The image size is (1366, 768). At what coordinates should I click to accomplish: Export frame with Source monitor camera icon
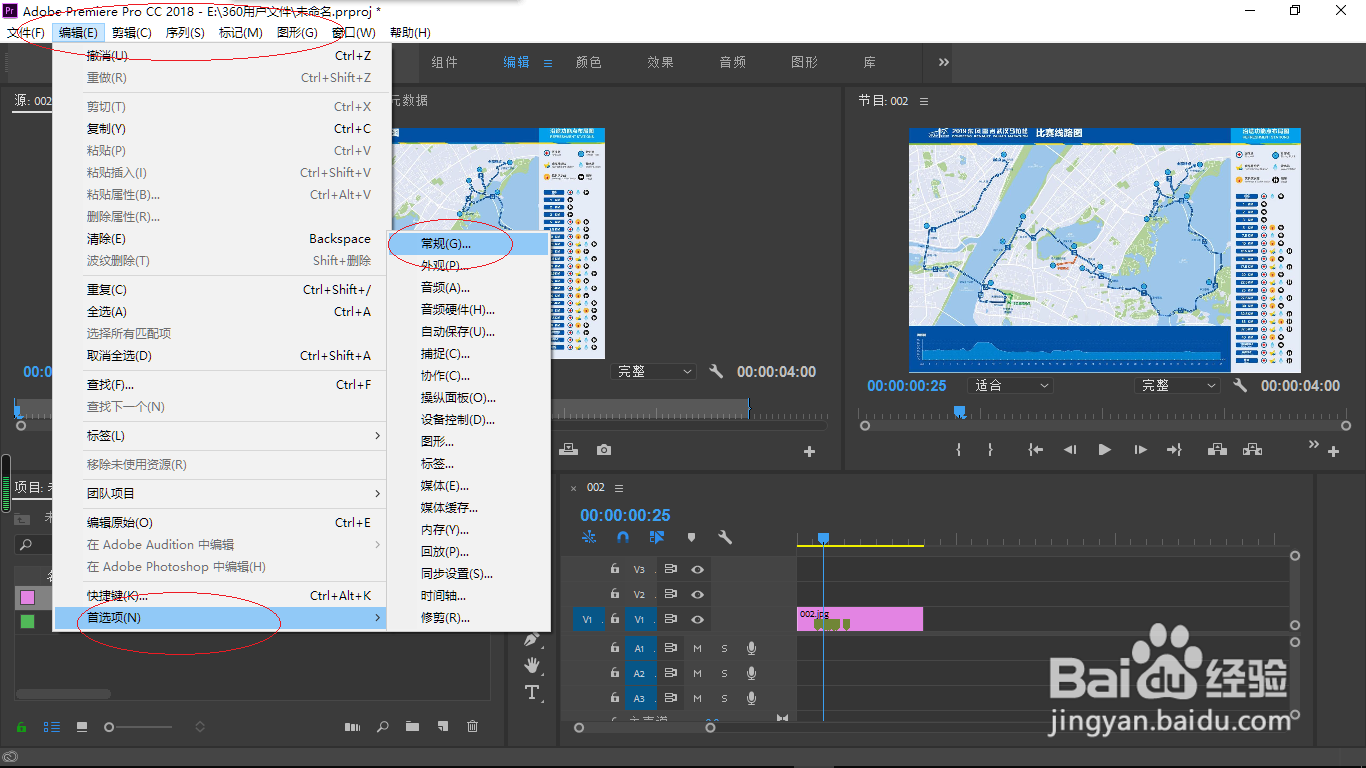click(x=604, y=450)
